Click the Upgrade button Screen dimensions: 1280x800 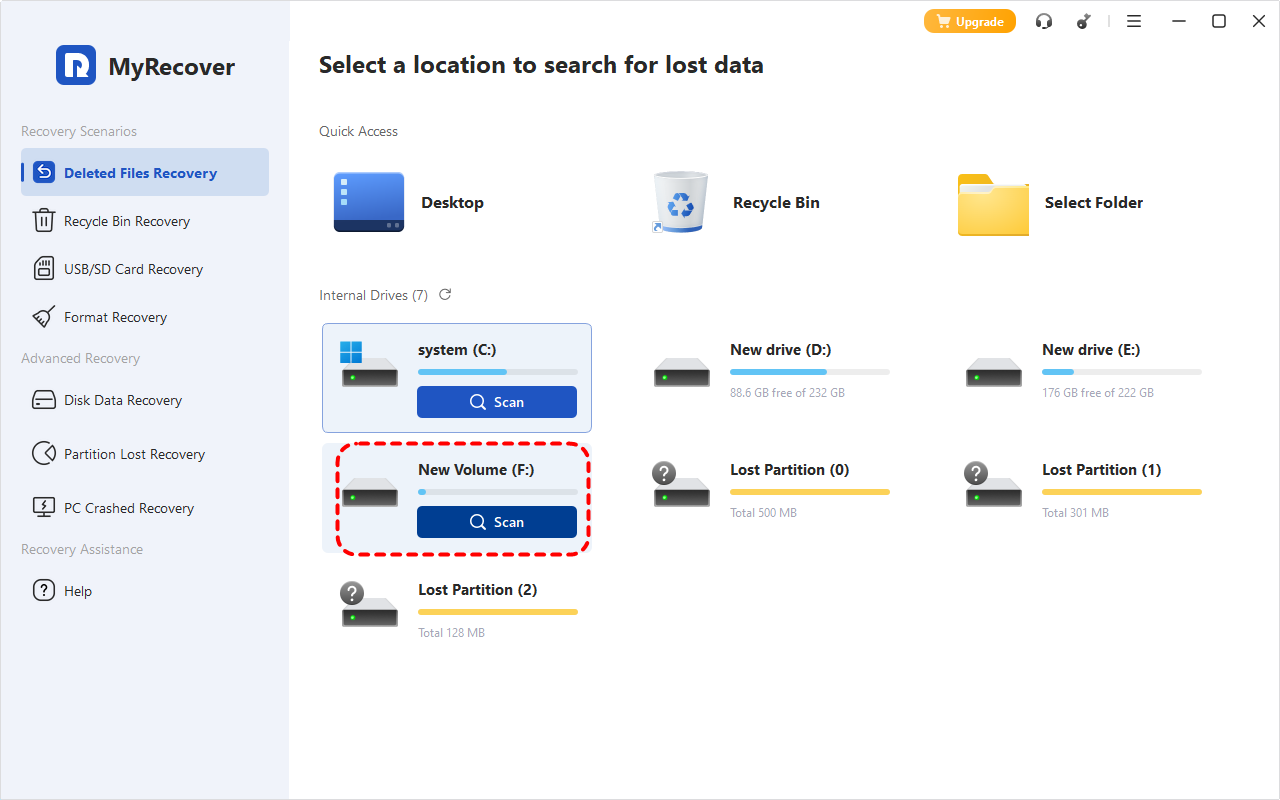point(969,21)
